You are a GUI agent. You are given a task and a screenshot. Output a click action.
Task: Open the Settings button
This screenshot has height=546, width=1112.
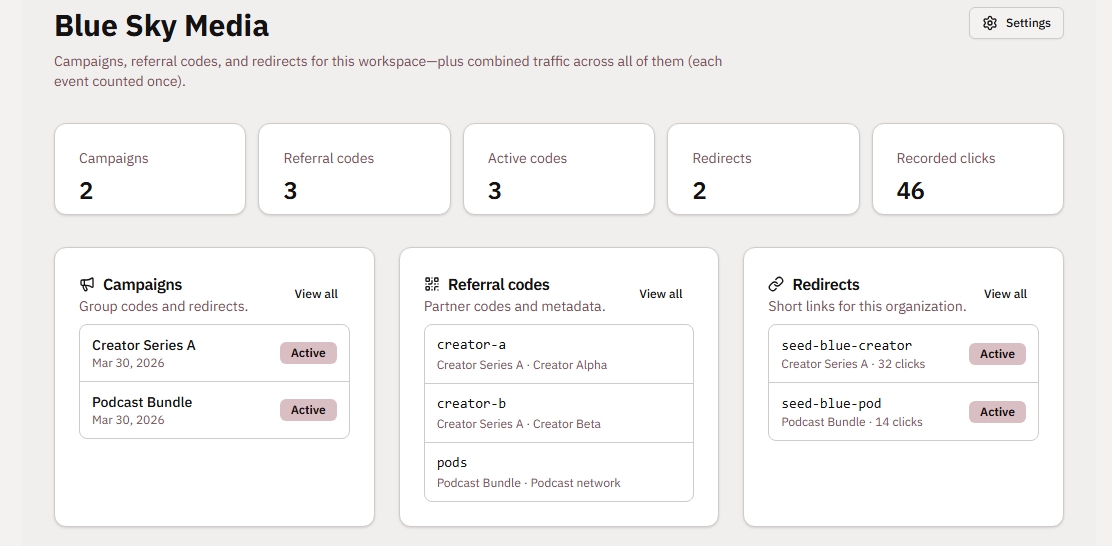[x=1016, y=23]
